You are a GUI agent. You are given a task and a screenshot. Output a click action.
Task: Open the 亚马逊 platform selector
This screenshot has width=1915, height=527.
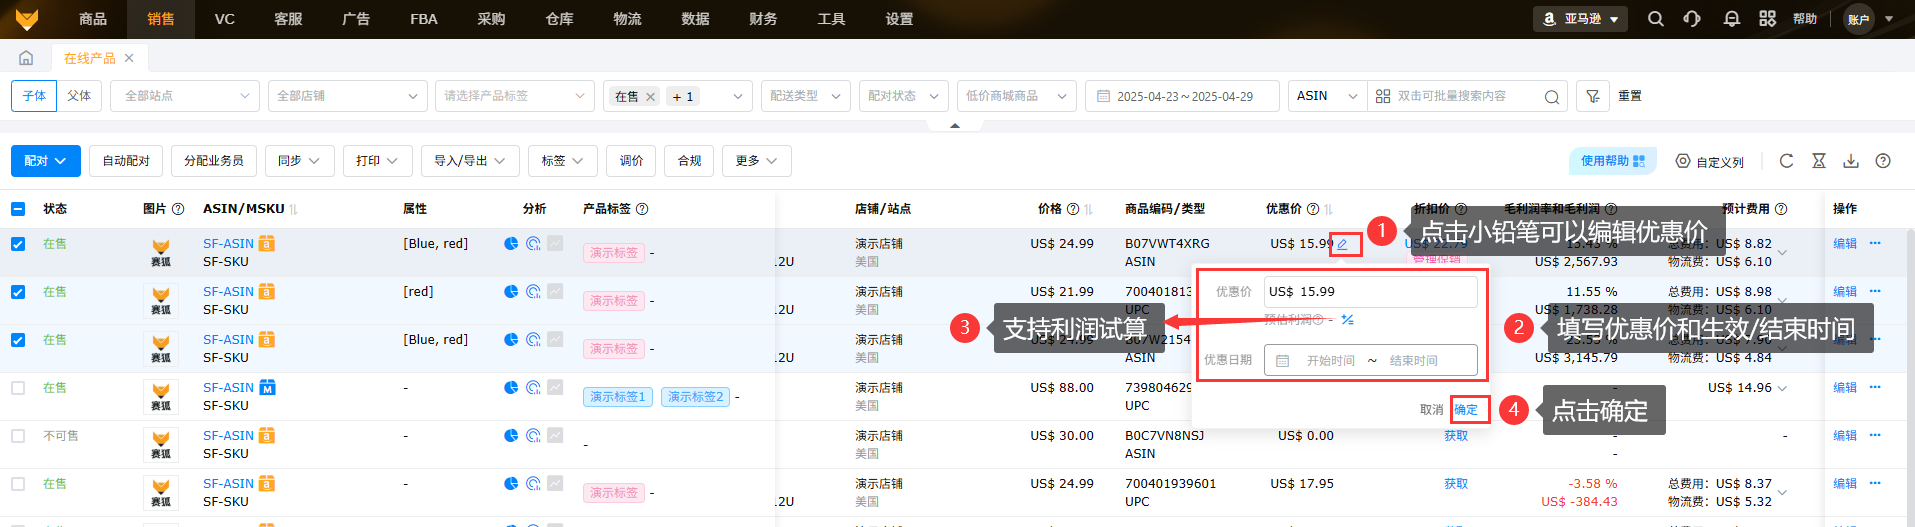tap(1580, 19)
